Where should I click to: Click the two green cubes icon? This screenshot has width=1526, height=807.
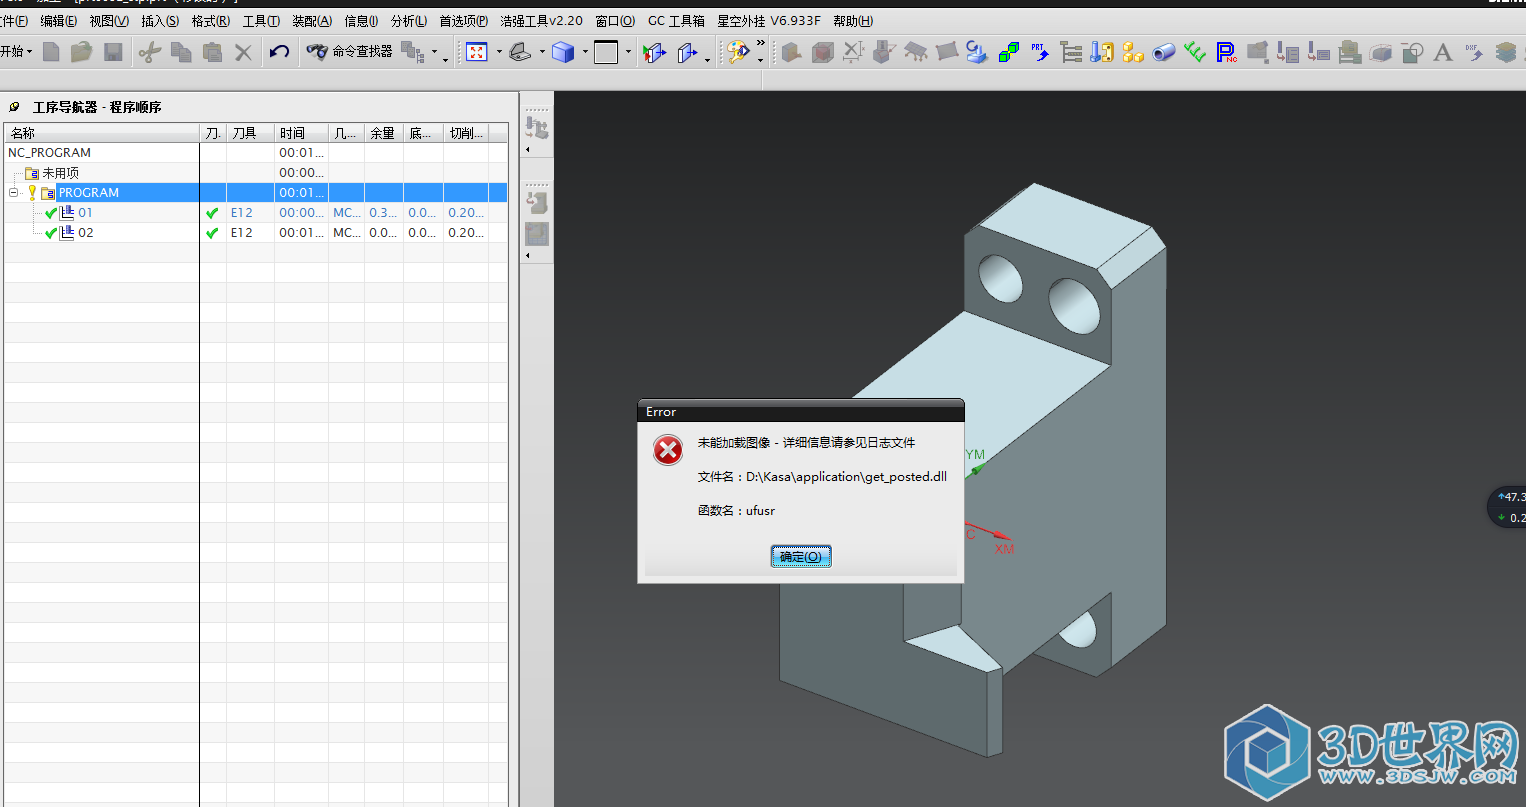pos(1009,52)
